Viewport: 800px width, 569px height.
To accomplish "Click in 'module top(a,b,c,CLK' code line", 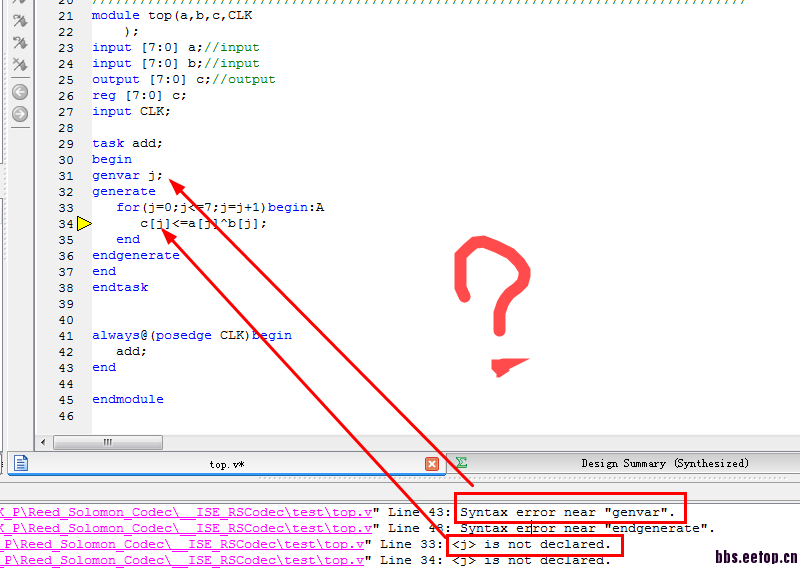I will pyautogui.click(x=172, y=16).
